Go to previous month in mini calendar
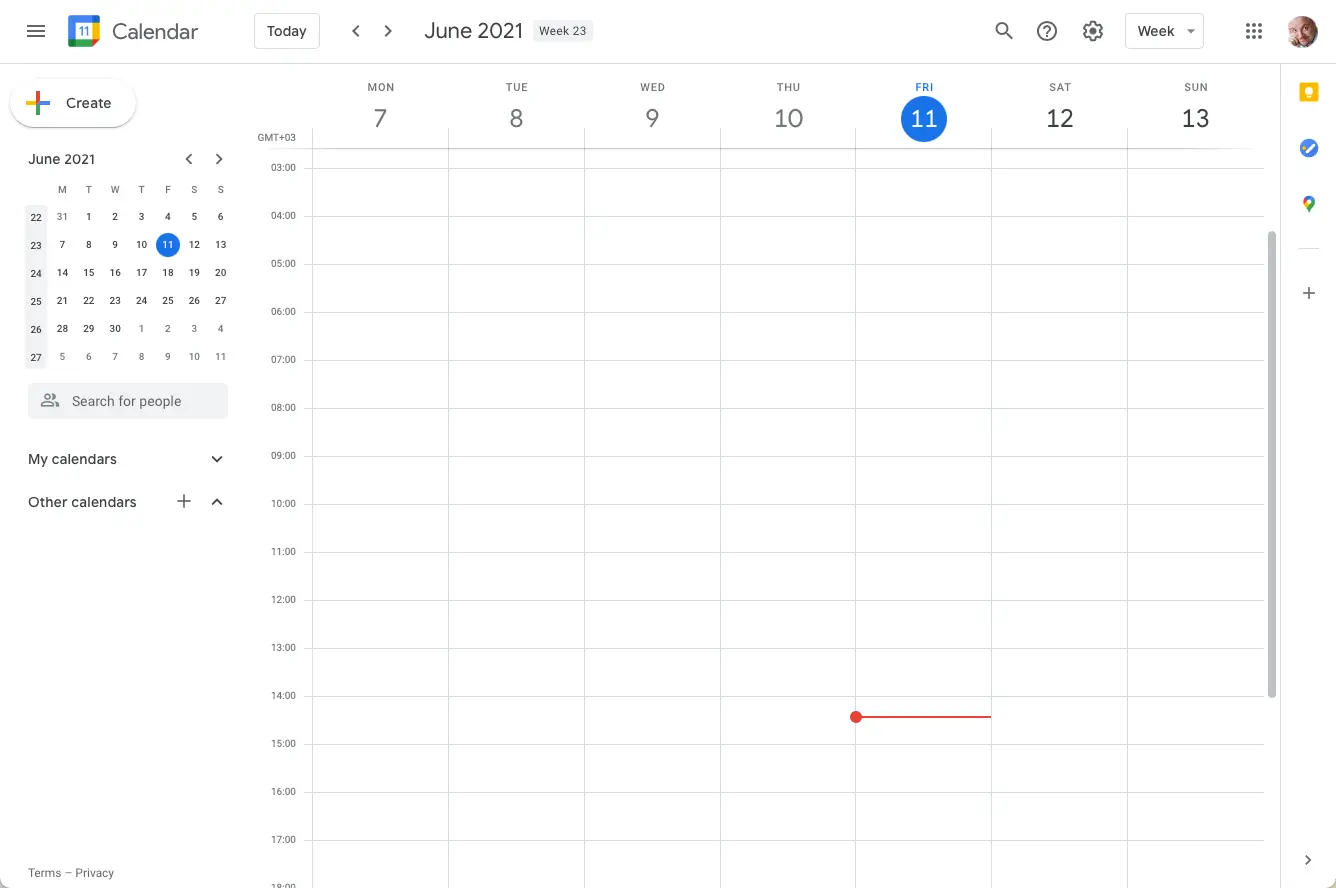Image resolution: width=1336 pixels, height=888 pixels. (189, 159)
